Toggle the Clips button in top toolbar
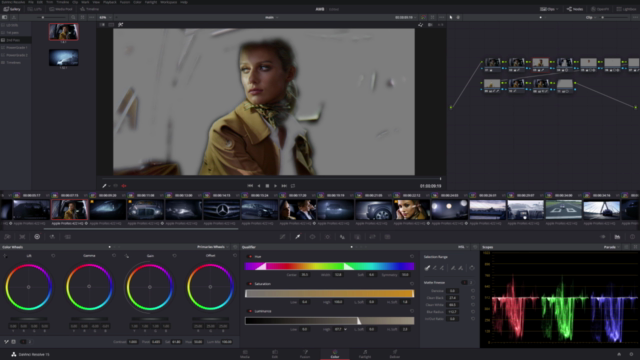Screen dimensions: 640x360 click(x=549, y=9)
